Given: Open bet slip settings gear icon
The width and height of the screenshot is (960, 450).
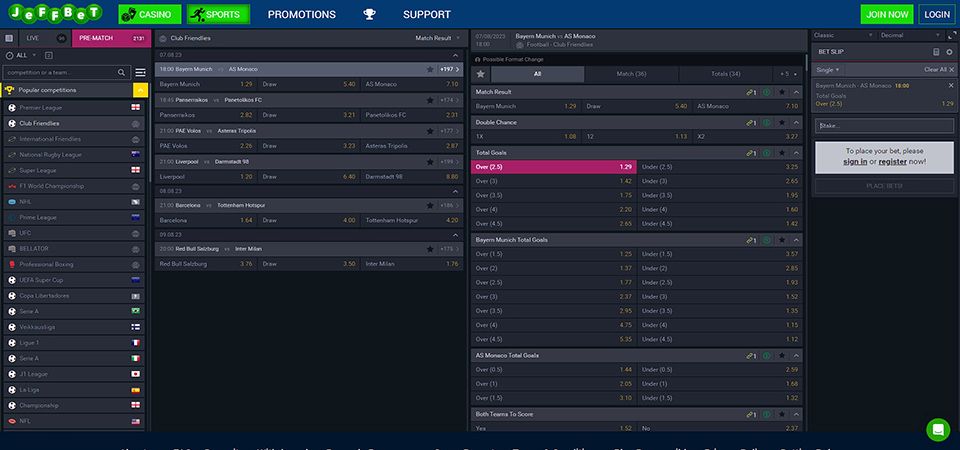Looking at the screenshot, I should tap(950, 52).
